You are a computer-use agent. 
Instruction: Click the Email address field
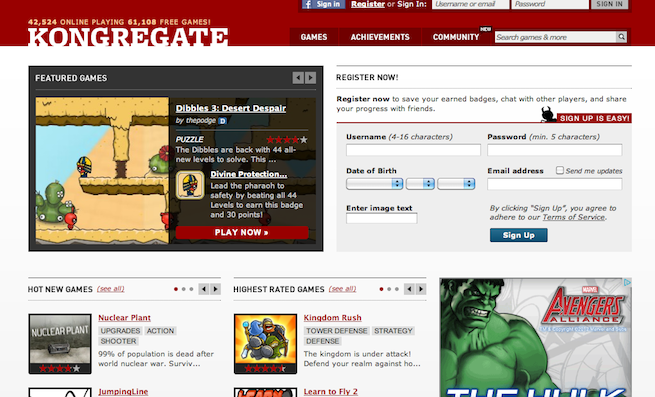point(554,184)
